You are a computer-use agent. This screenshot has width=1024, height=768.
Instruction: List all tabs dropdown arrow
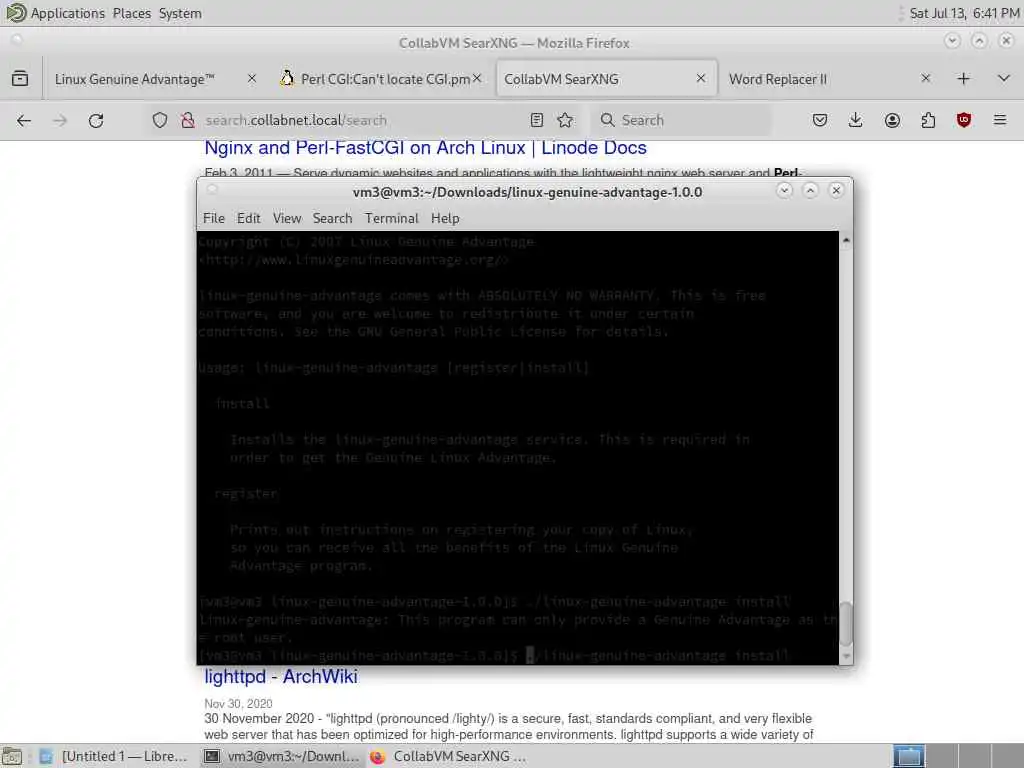(1004, 79)
